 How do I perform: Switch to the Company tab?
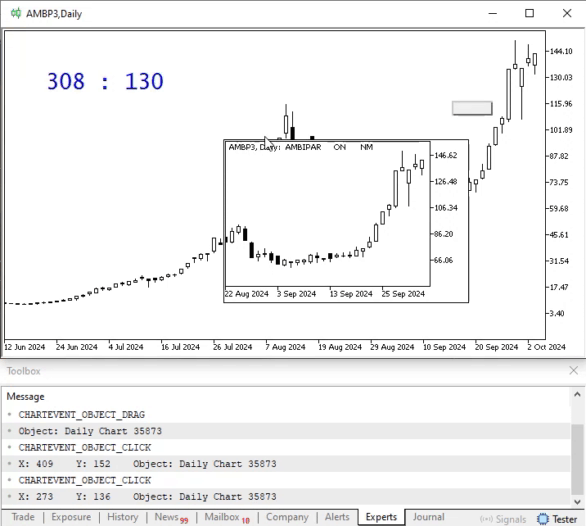tap(287, 517)
